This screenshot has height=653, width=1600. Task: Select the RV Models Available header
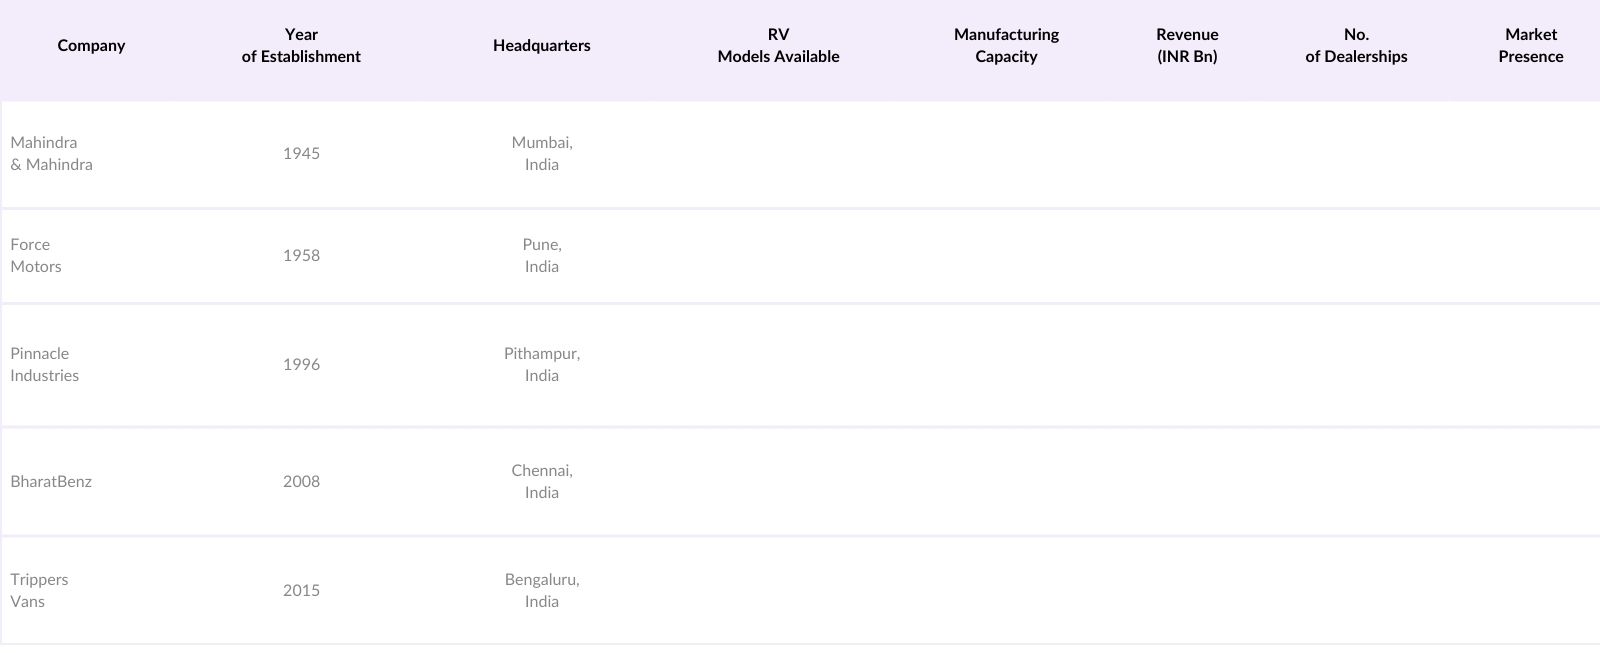click(778, 46)
